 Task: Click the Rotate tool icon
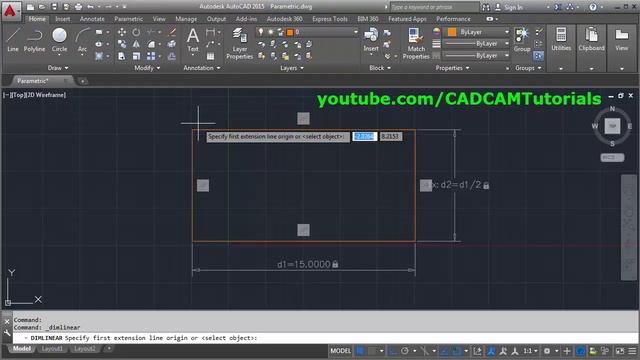point(136,32)
